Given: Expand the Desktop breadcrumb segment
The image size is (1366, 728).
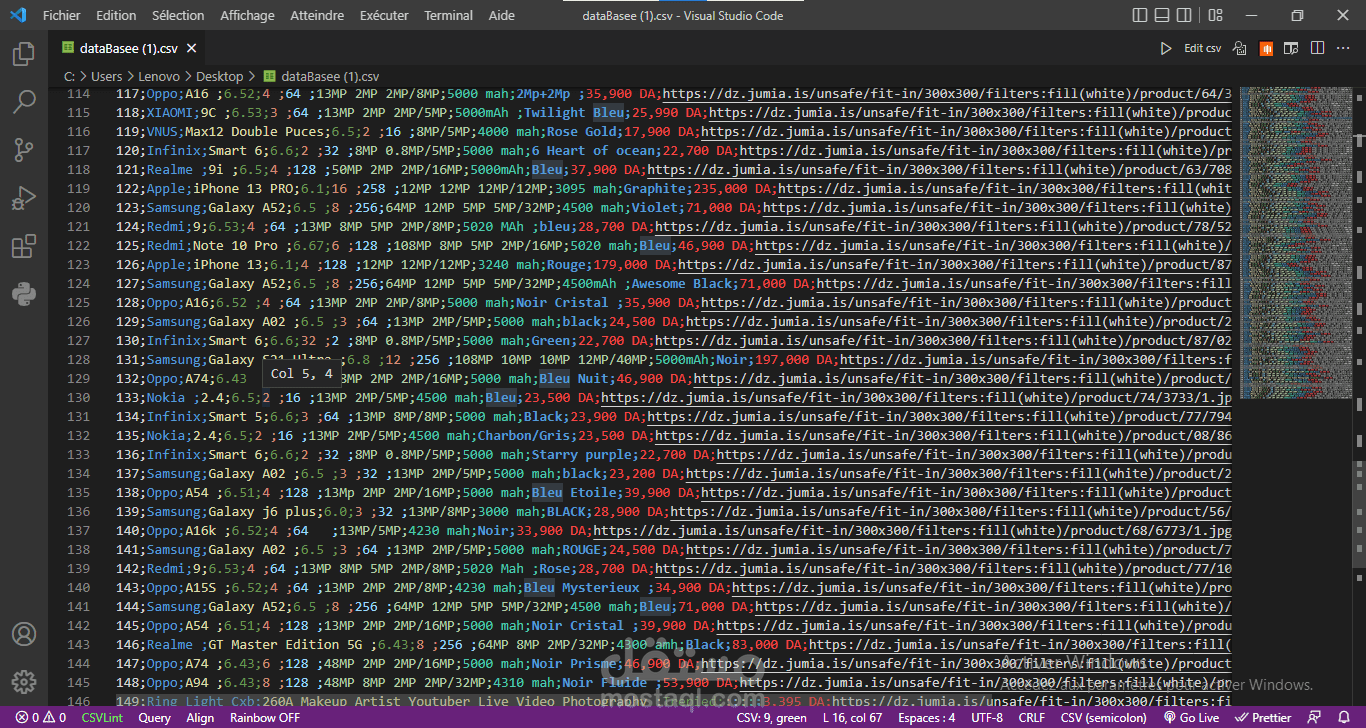Looking at the screenshot, I should click(219, 76).
